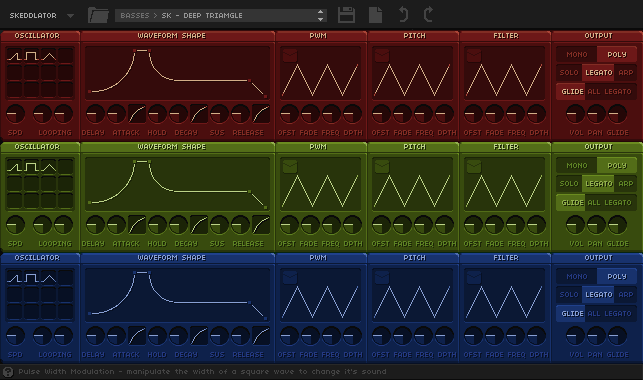
Task: Adjust the red envelope HOLD knob
Action: click(x=157, y=114)
